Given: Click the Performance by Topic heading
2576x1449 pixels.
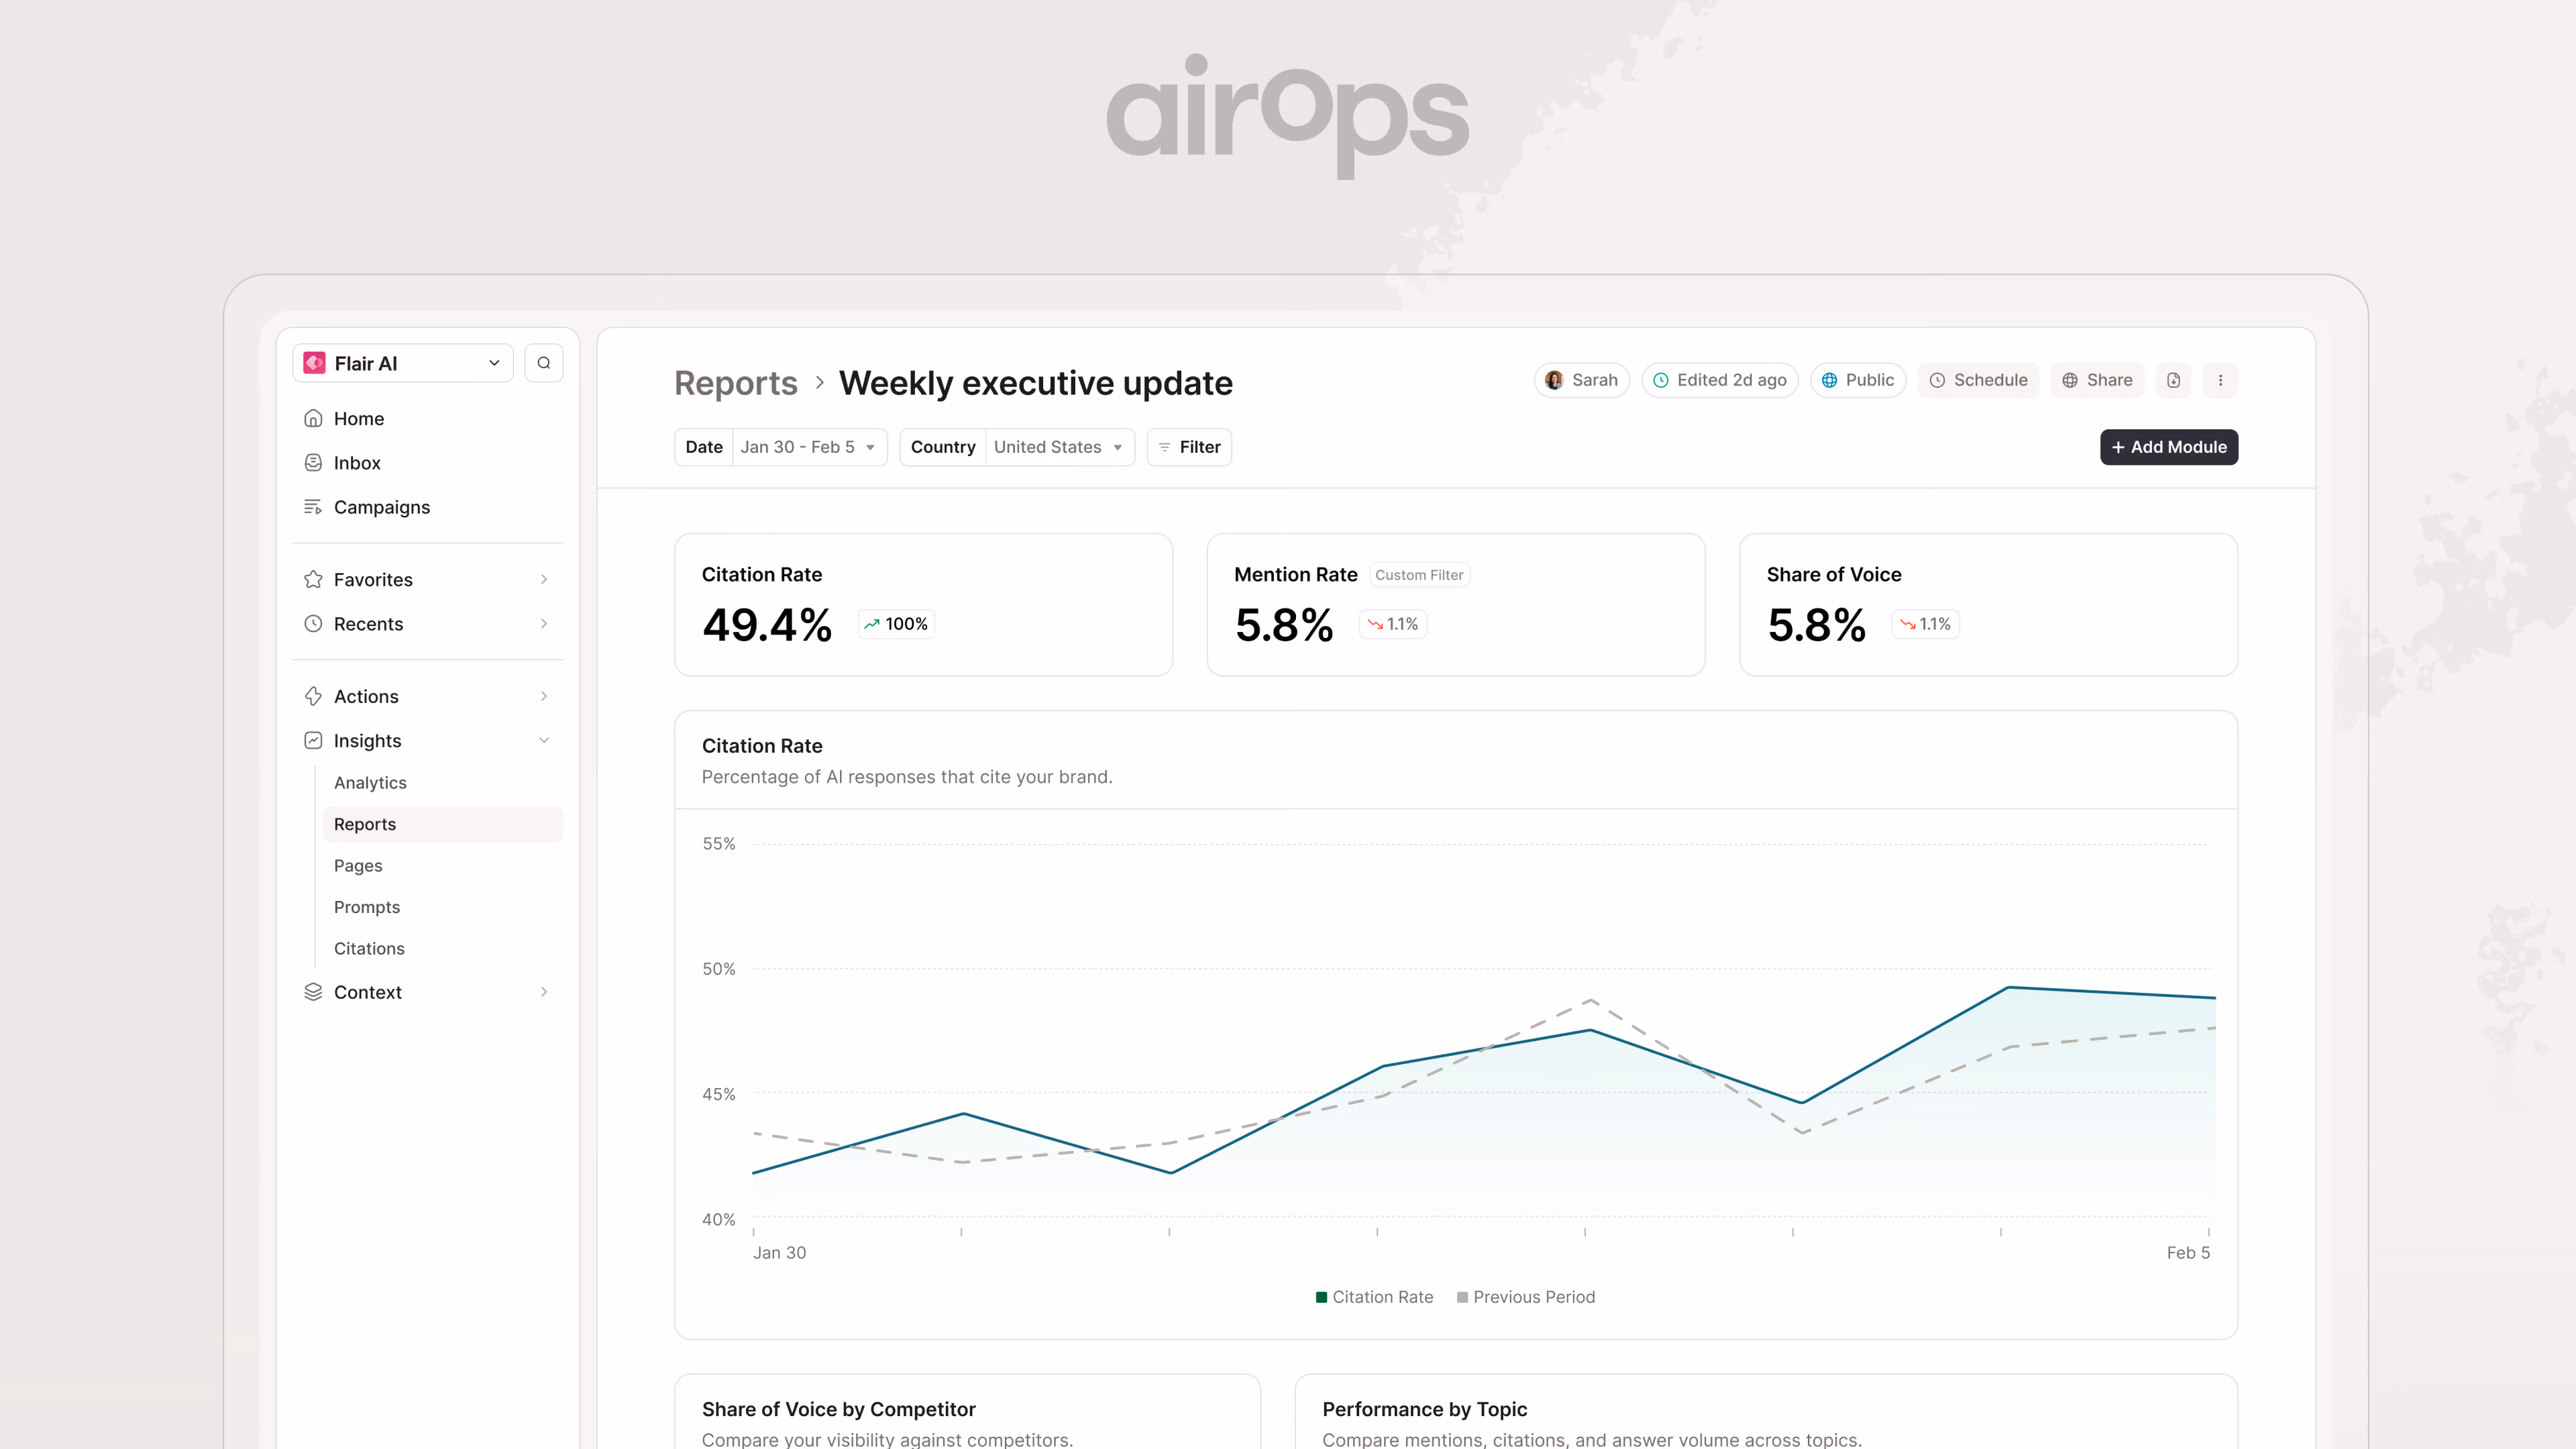Looking at the screenshot, I should (1424, 1409).
